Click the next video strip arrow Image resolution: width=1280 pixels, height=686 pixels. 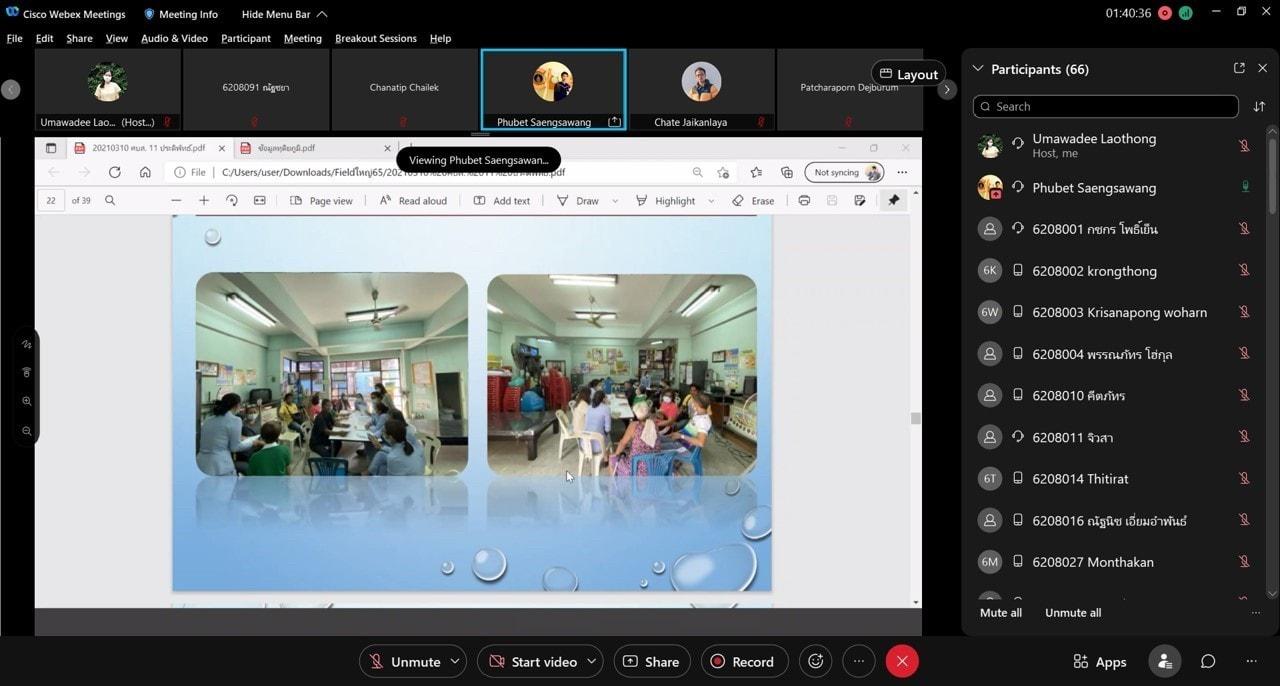click(947, 89)
